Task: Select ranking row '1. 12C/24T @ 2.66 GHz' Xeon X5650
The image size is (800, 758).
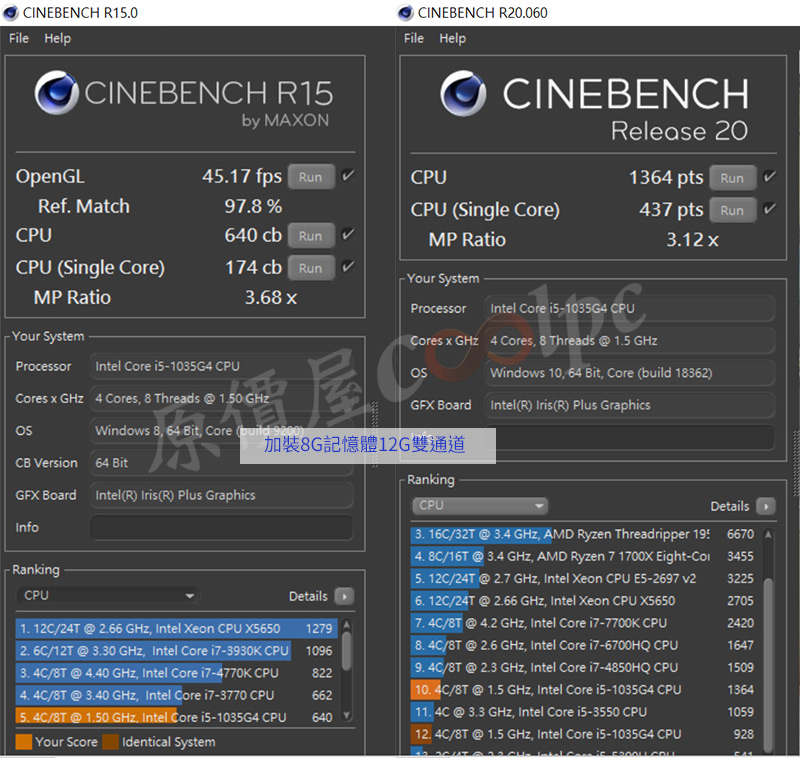Action: 177,628
